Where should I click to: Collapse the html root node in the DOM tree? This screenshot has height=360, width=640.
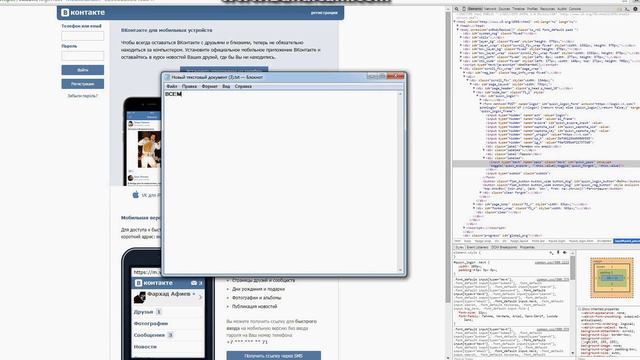coord(455,22)
